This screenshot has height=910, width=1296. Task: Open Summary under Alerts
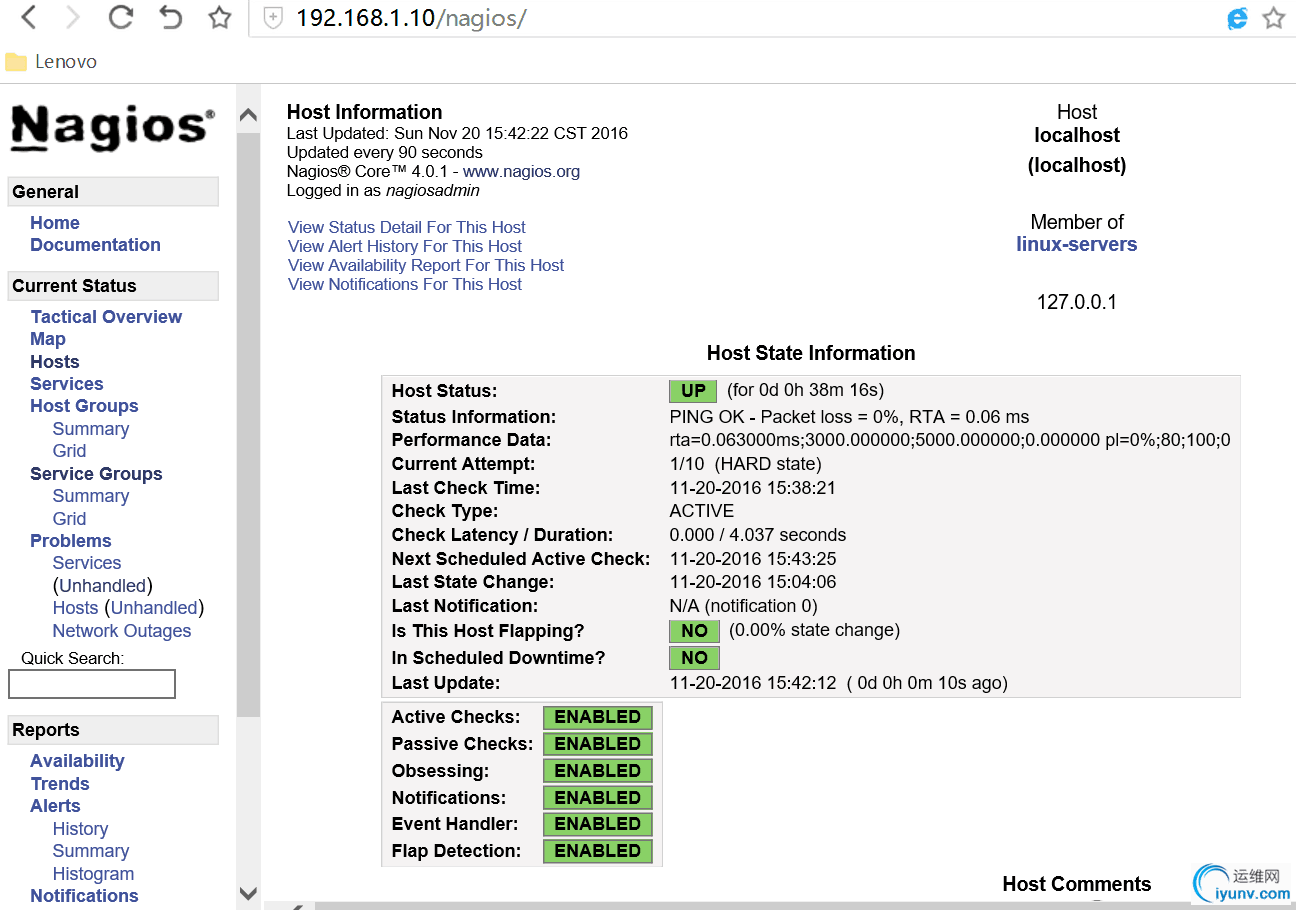[x=91, y=851]
